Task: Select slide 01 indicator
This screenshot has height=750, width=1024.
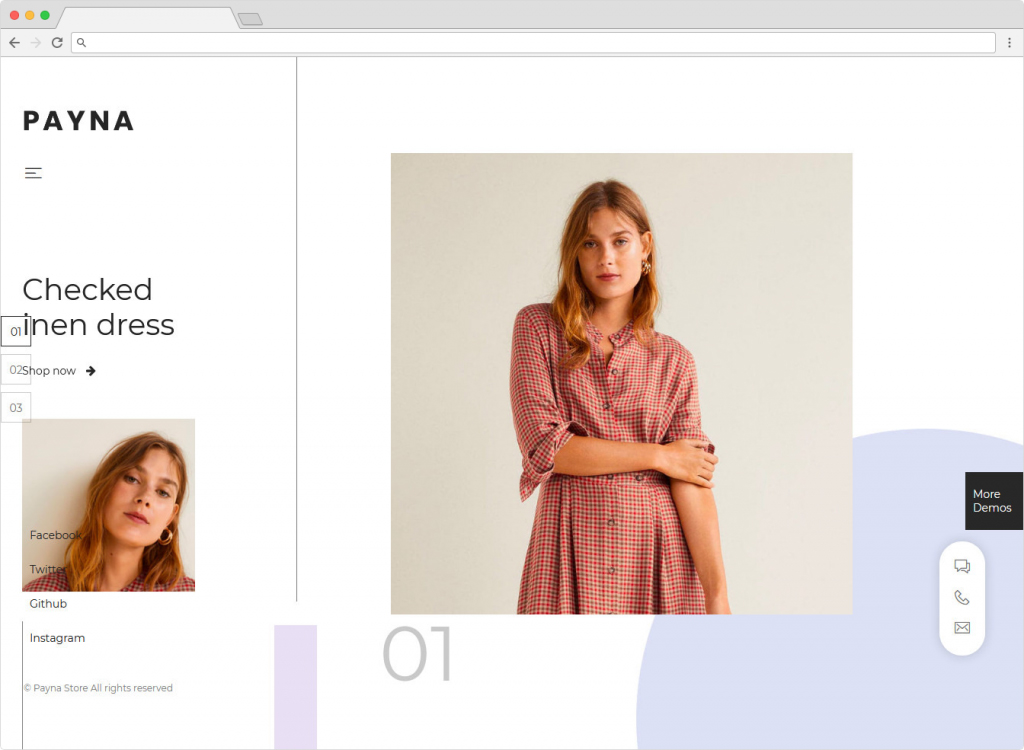Action: [16, 331]
